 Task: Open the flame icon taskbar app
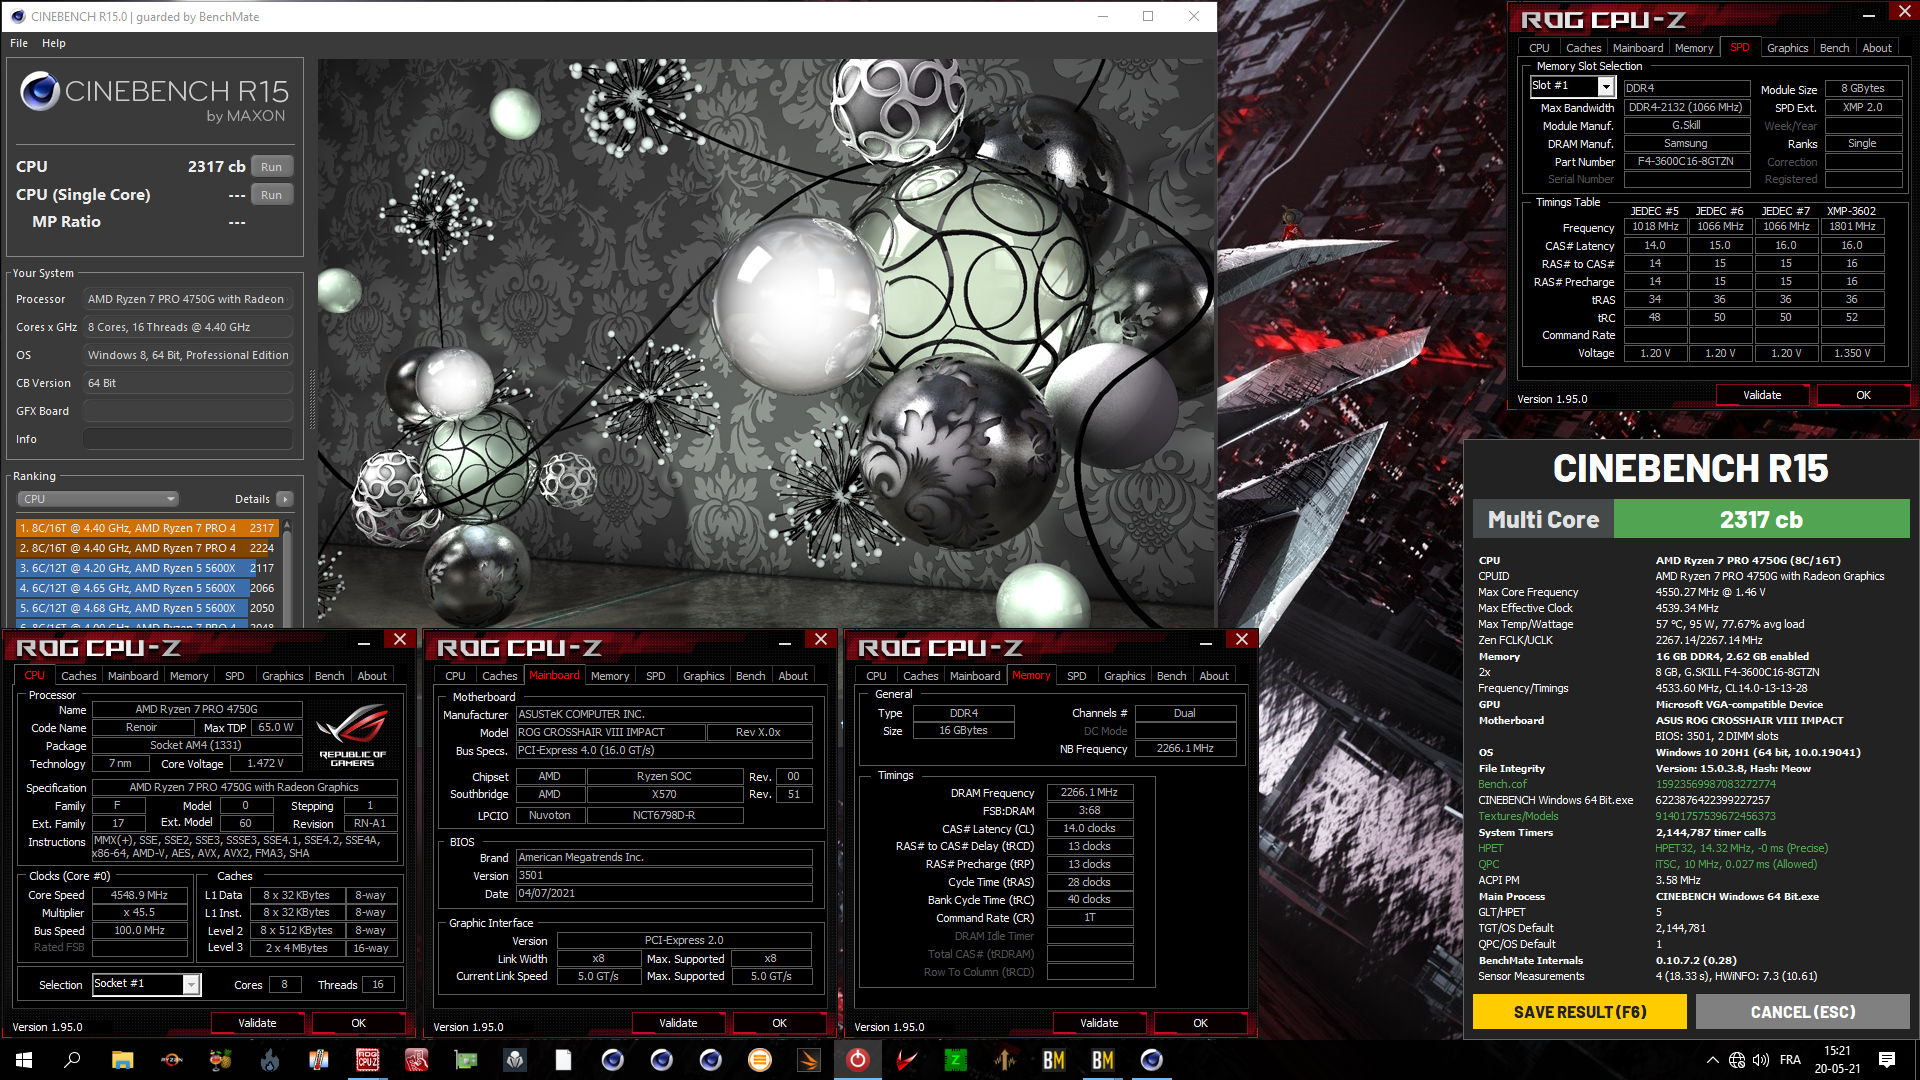[x=270, y=1060]
